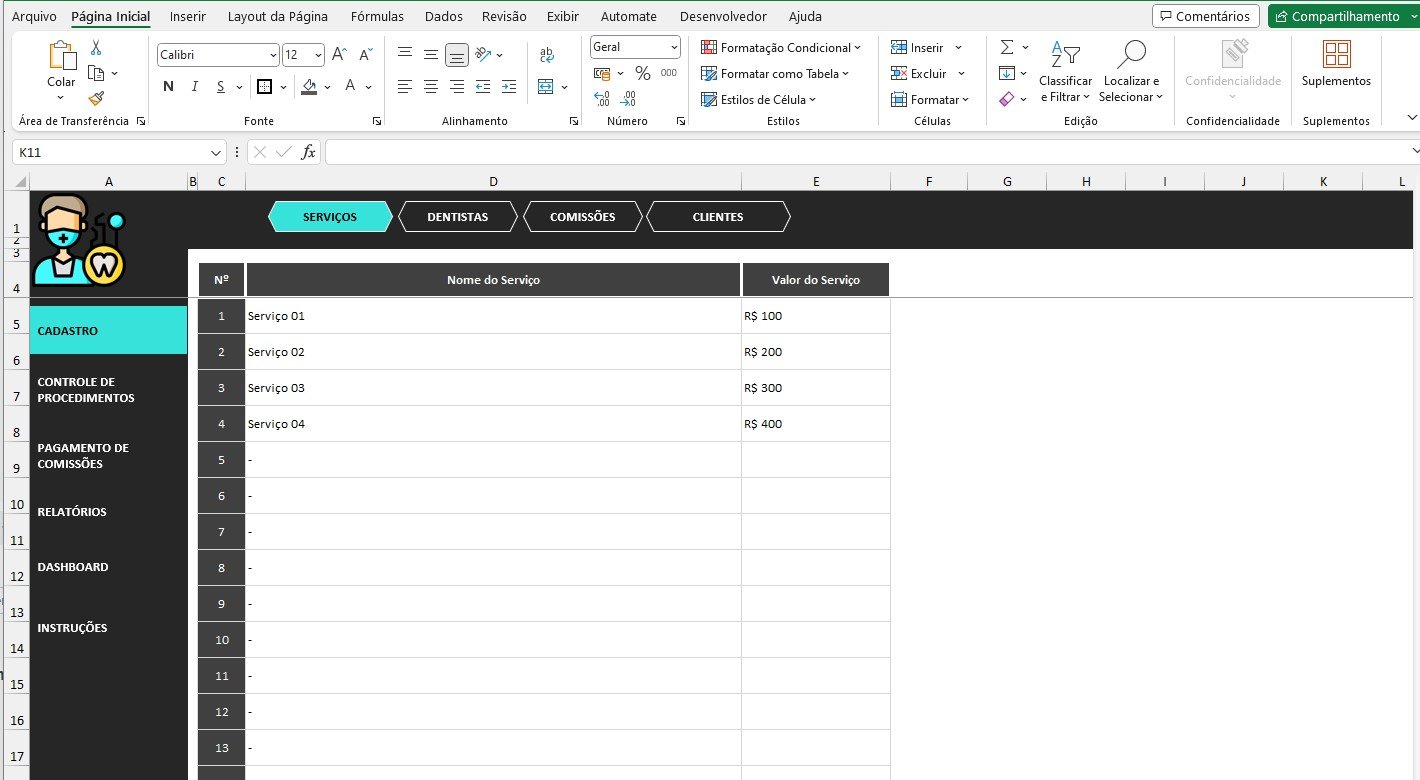Toggle bold formatting (N)
Viewport: 1420px width, 780px height.
pos(168,87)
